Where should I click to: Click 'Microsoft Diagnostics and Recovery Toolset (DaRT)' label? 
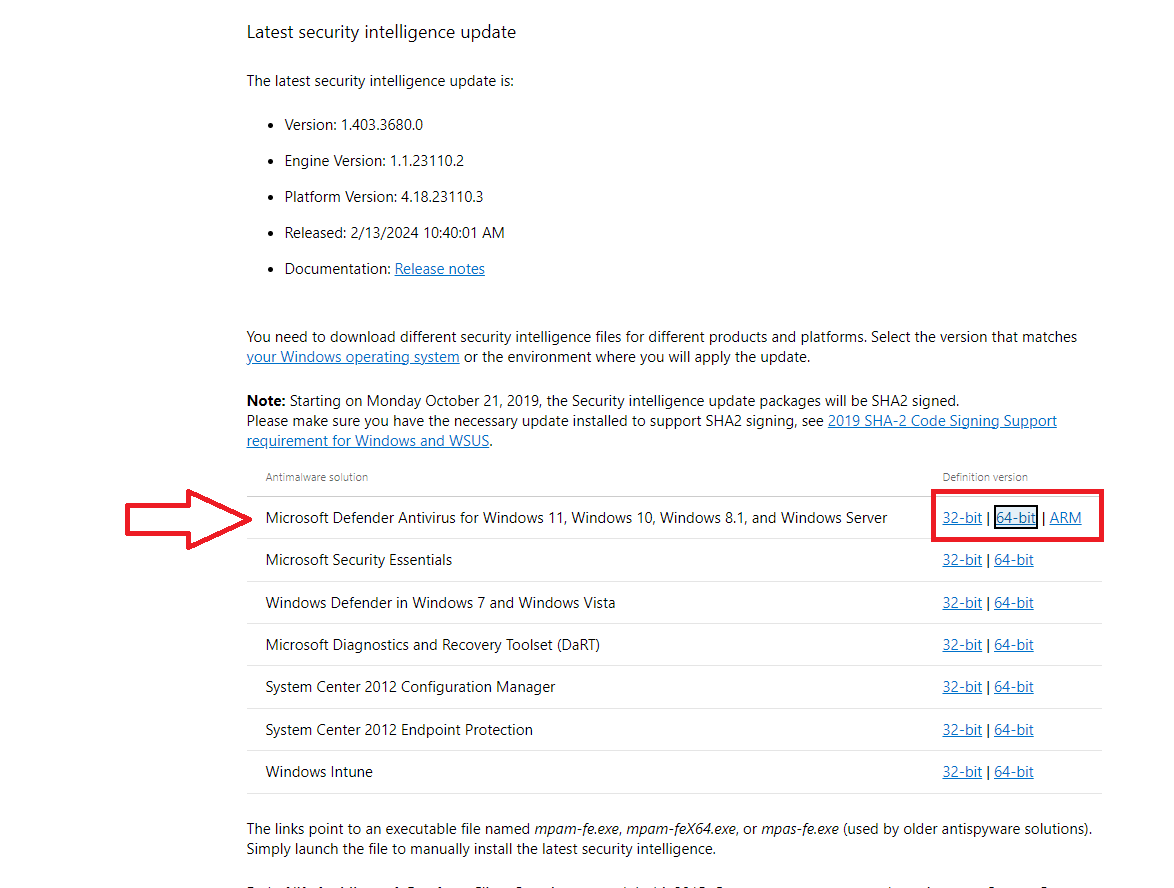click(433, 645)
